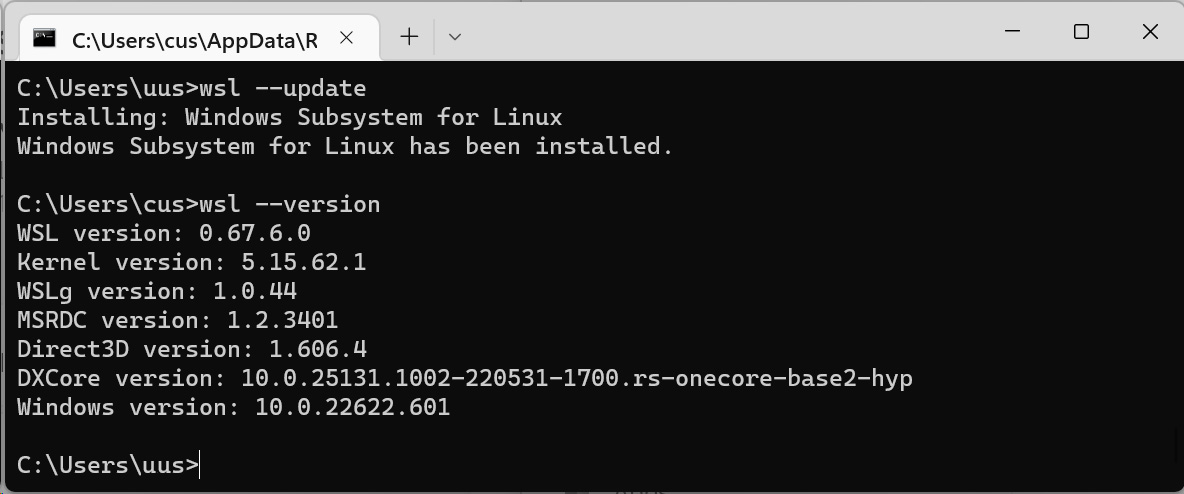The width and height of the screenshot is (1184, 494).
Task: Close the C:\Users\cus\AppData tab
Action: click(347, 38)
